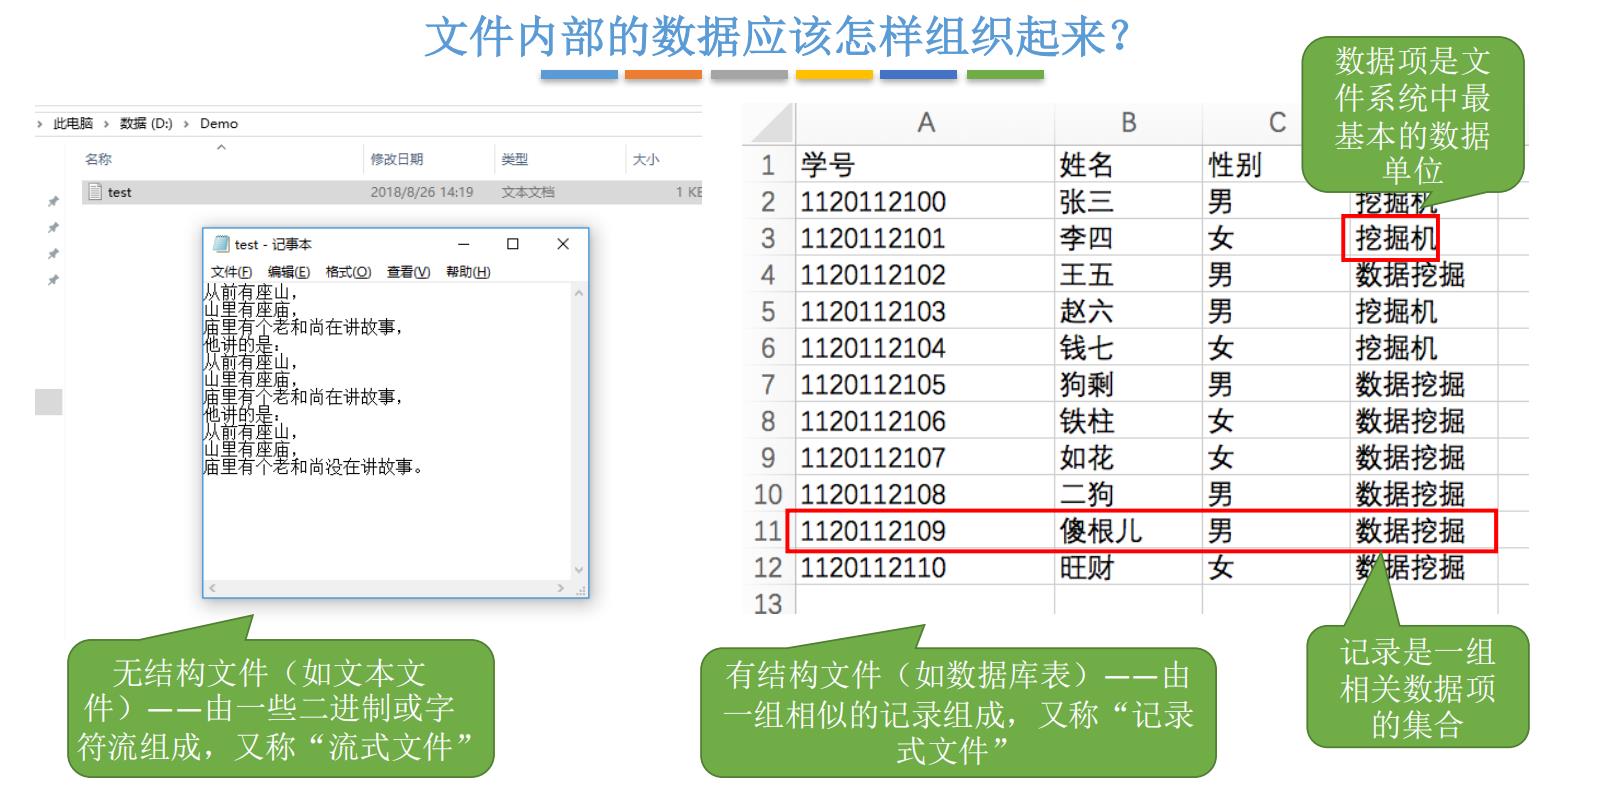
Task: Select the name cell 钱七
Action: [x=1128, y=348]
